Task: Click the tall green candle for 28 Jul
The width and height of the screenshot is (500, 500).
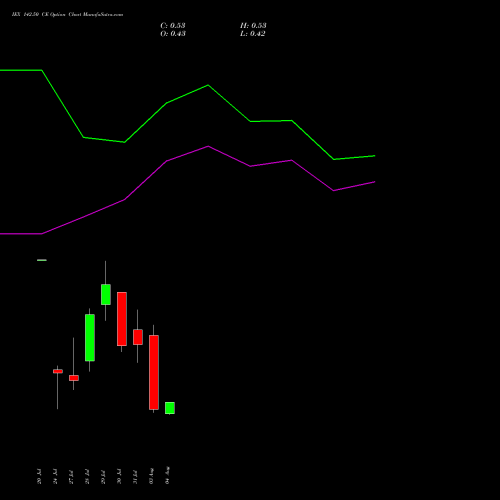Action: tap(90, 338)
